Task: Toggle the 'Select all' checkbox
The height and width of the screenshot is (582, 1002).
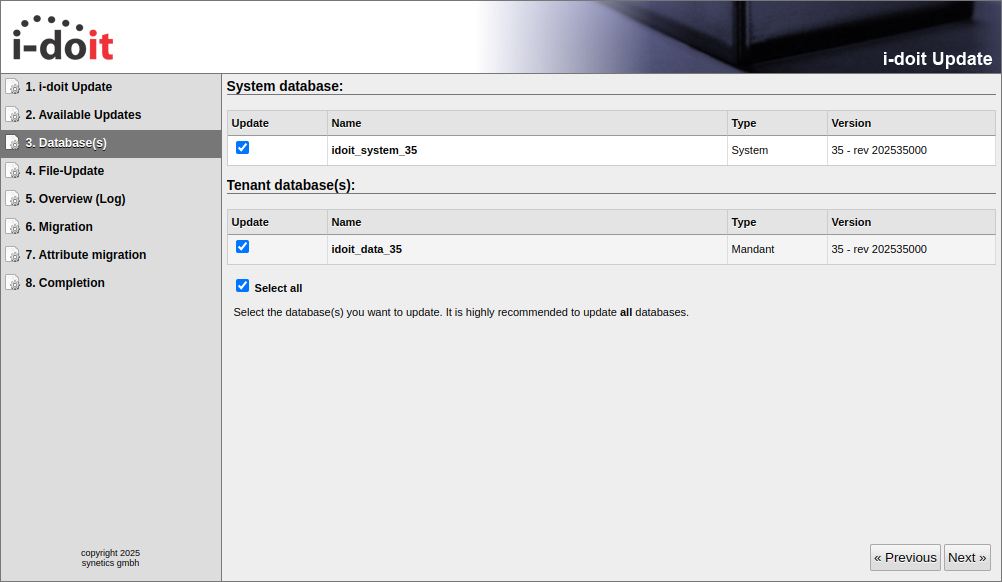Action: (242, 286)
